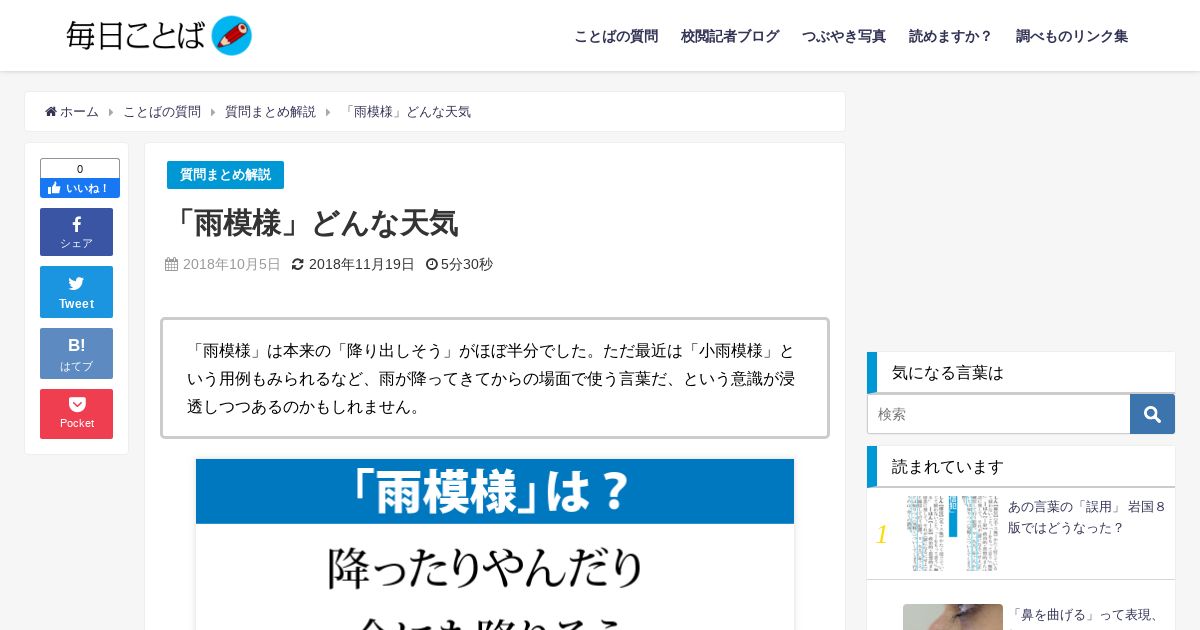Screen dimensions: 1200x630
Task: Click the updated date 2018年11月19日
Action: (361, 264)
